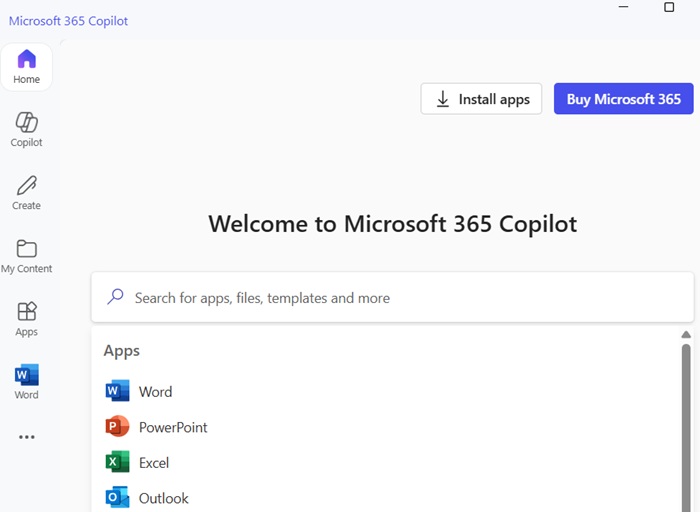Select the Excel text in Apps list
The width and height of the screenshot is (700, 512).
(x=154, y=462)
